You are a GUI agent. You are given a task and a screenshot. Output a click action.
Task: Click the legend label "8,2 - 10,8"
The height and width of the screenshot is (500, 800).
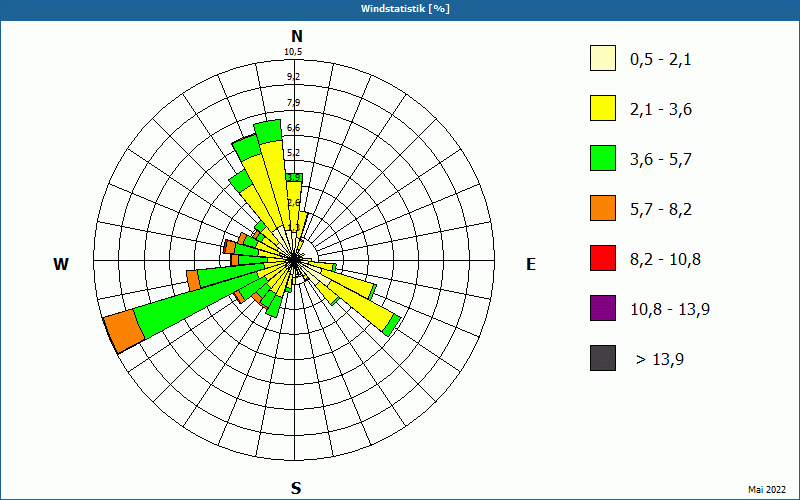pyautogui.click(x=665, y=260)
